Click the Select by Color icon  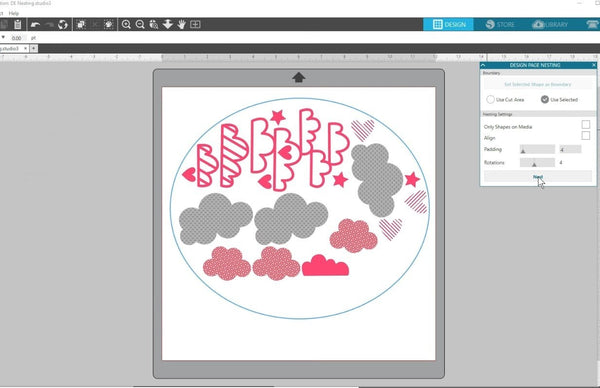pyautogui.click(x=109, y=24)
